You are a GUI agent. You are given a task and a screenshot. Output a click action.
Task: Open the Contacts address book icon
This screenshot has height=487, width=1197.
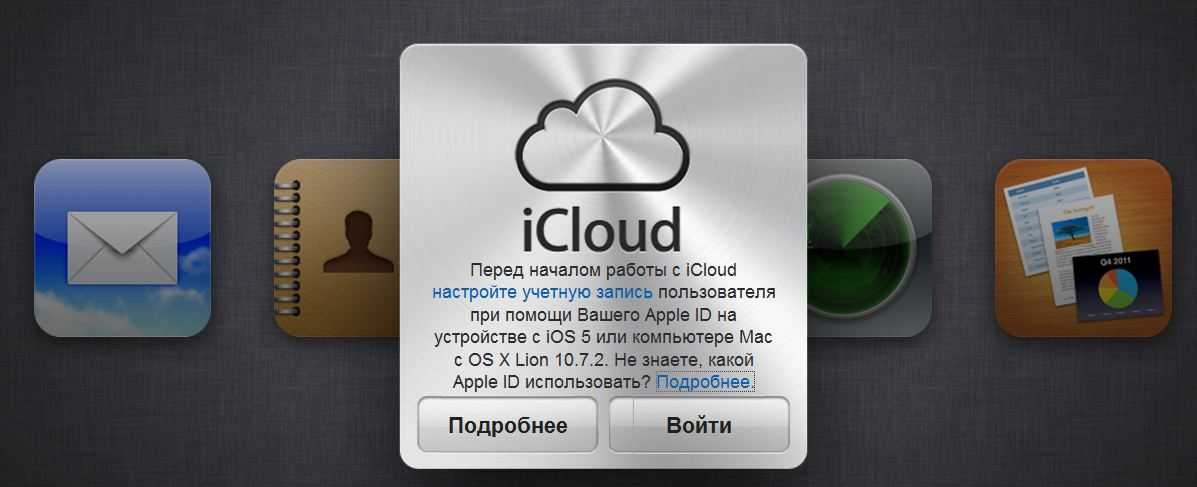pos(337,247)
